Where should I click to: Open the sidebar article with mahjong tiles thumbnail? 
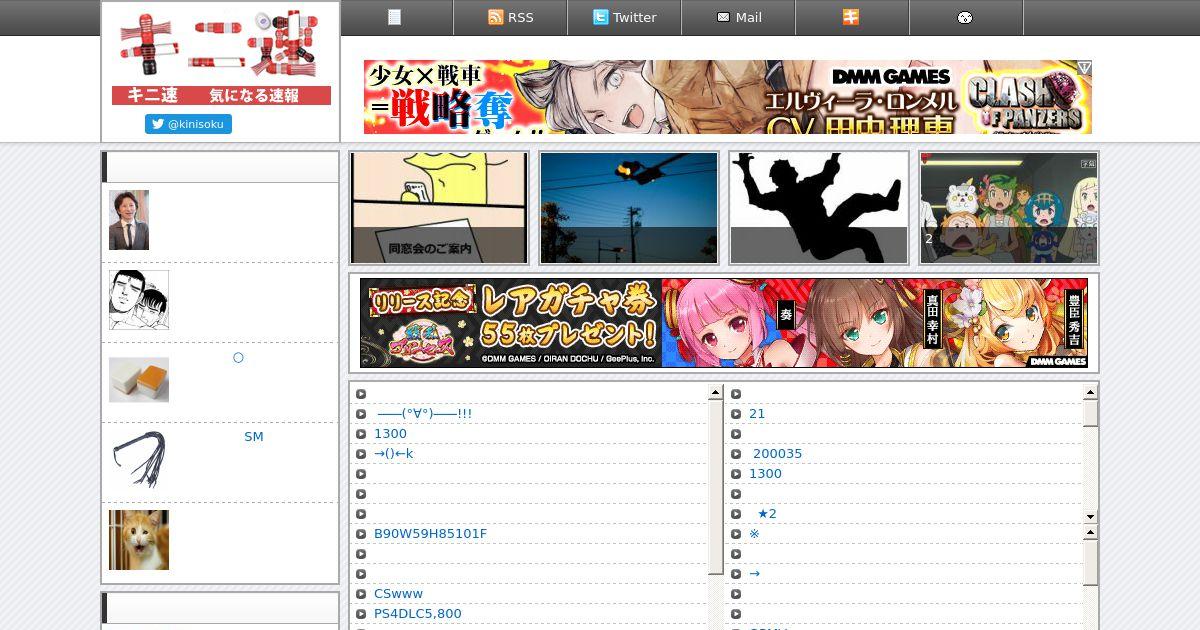coord(139,380)
